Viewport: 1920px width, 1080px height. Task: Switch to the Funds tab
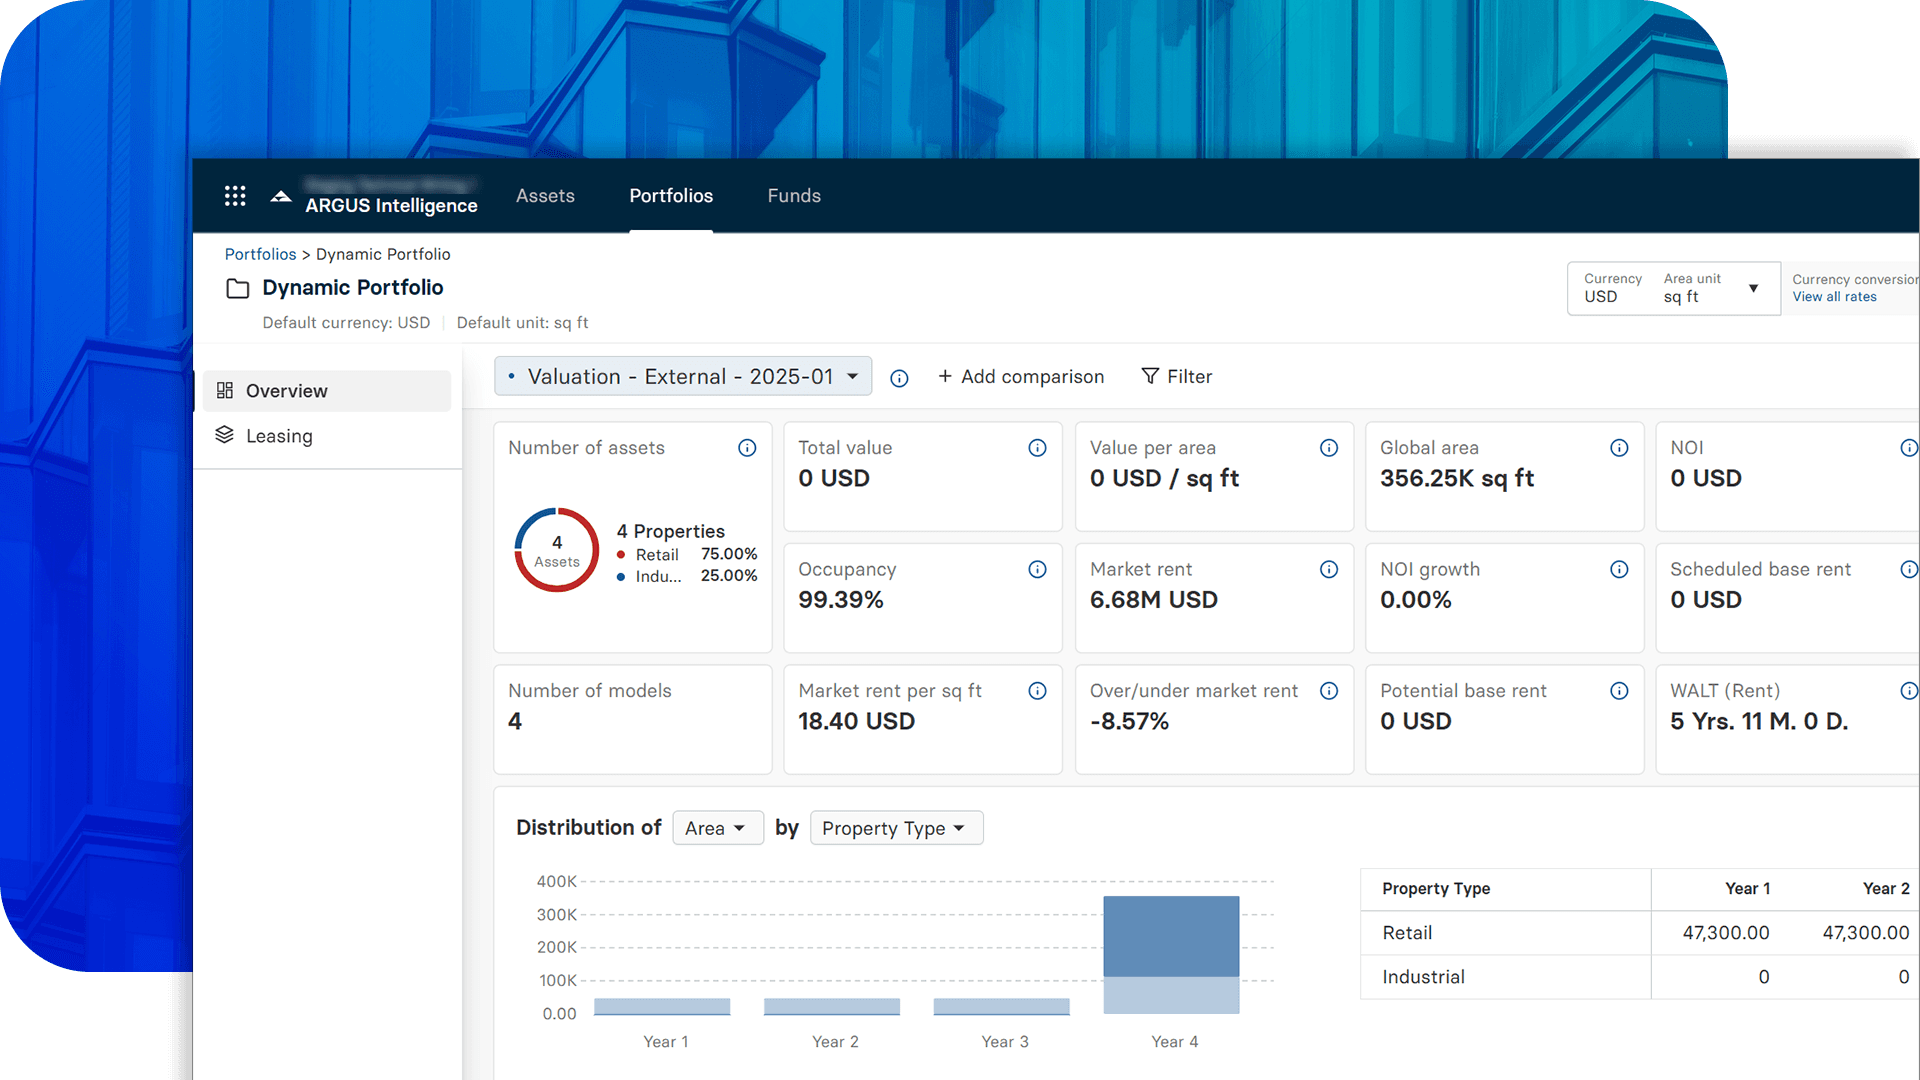793,195
